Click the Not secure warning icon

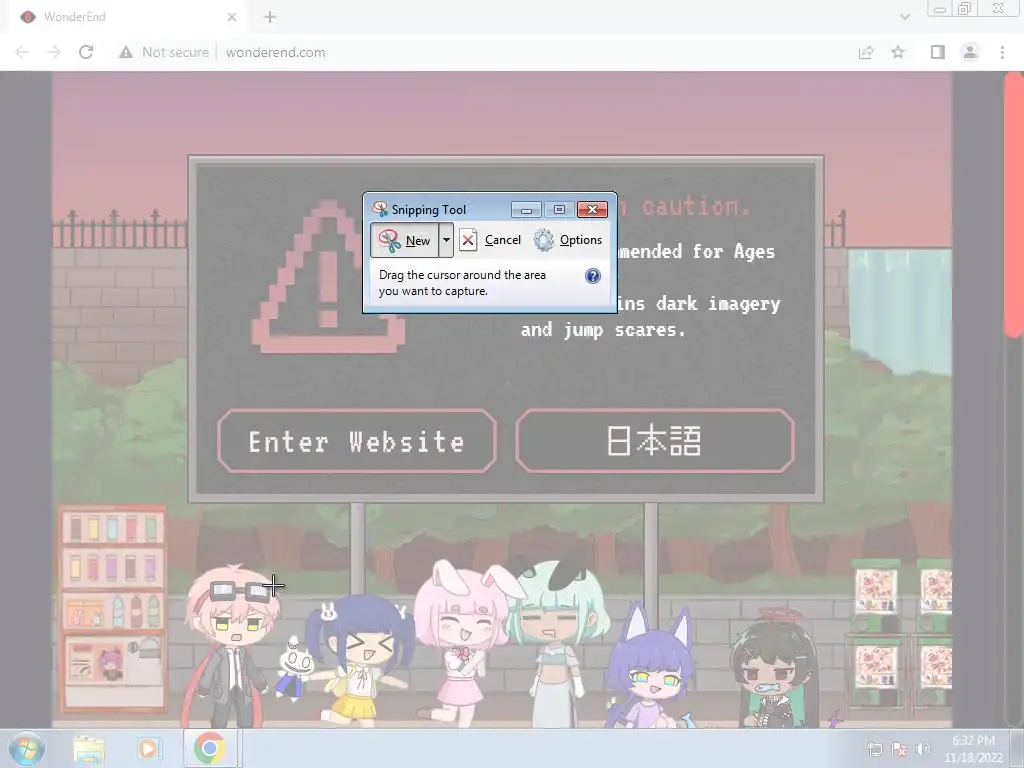(126, 52)
